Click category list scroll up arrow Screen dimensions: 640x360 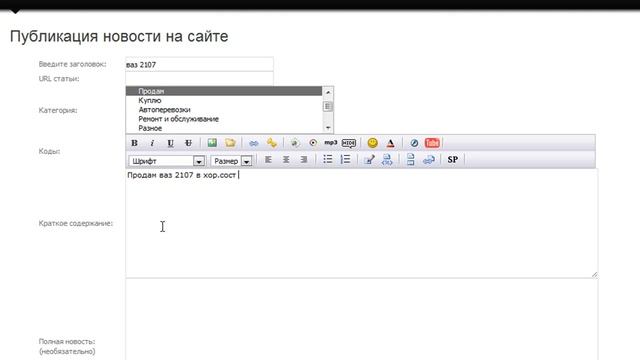tap(328, 92)
